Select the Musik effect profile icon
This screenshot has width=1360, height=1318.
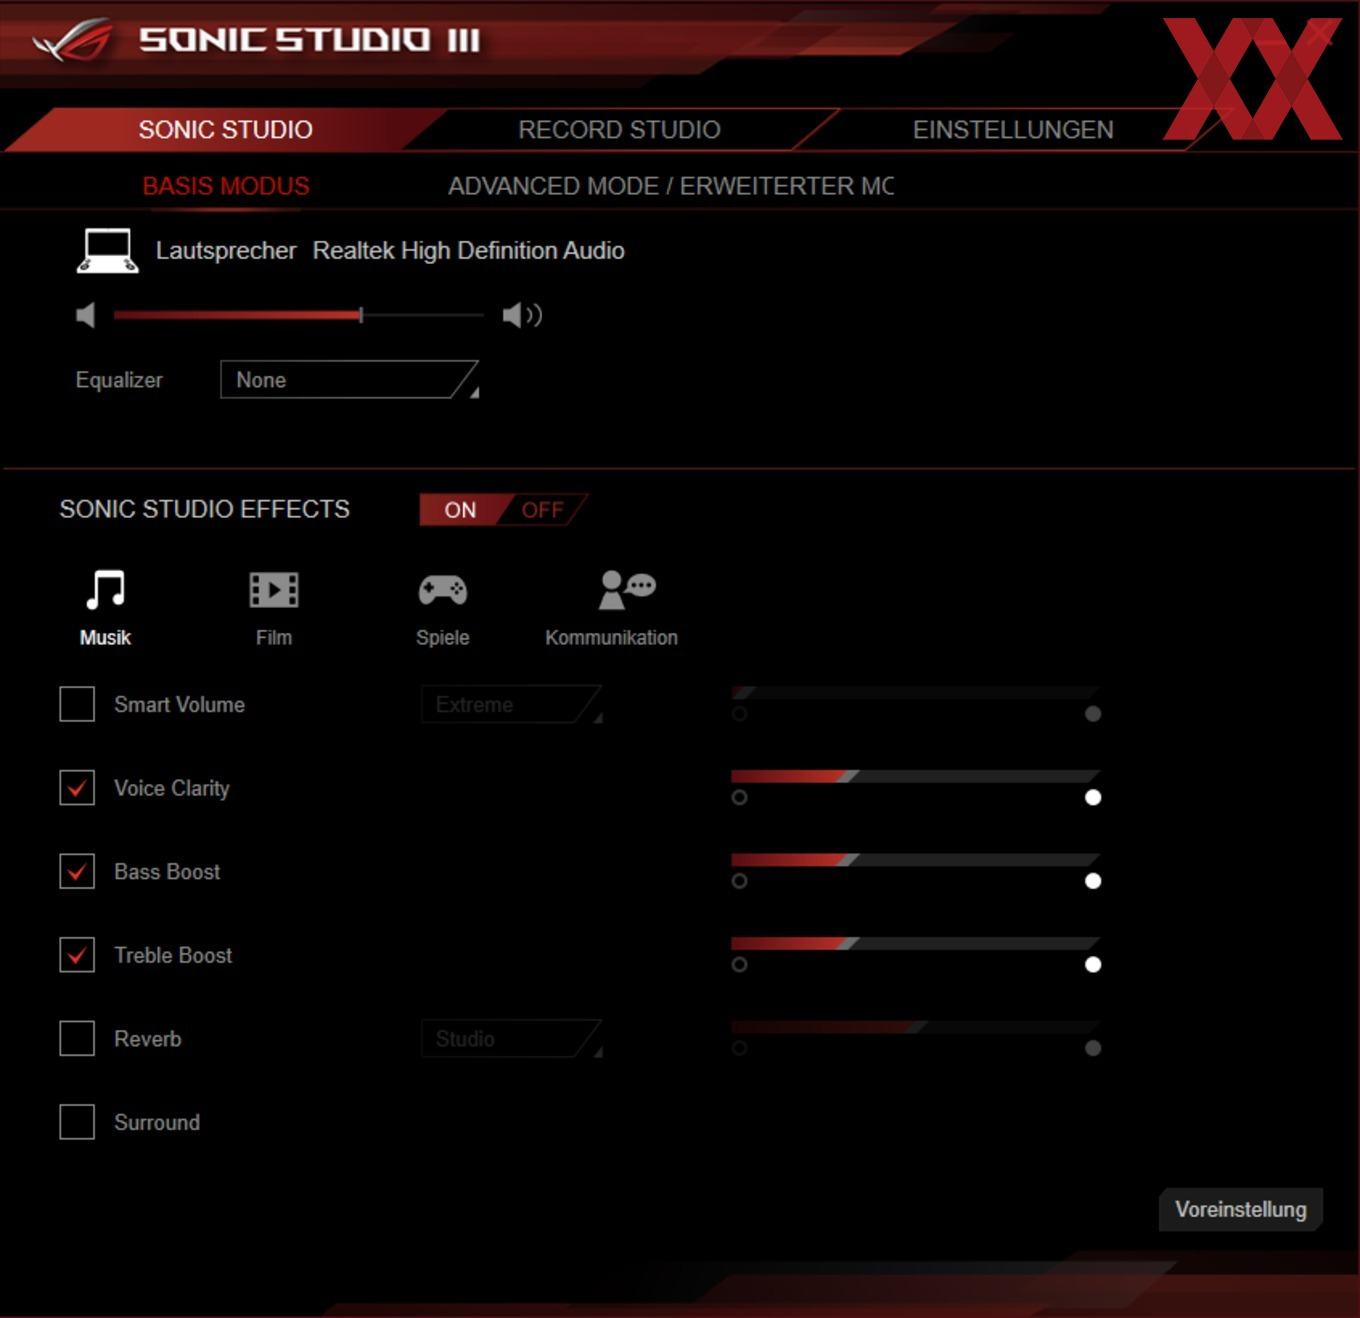point(105,589)
